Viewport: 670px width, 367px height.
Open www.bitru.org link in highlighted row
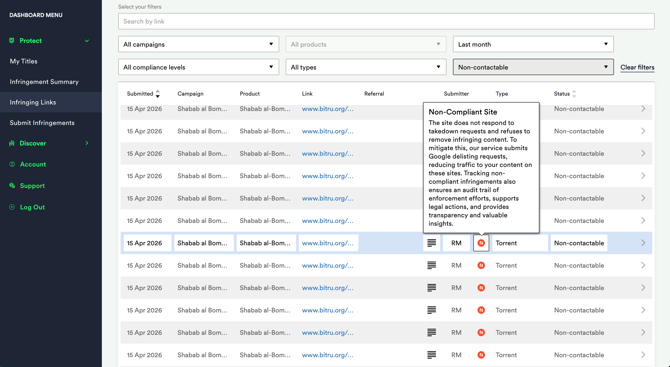(x=327, y=243)
